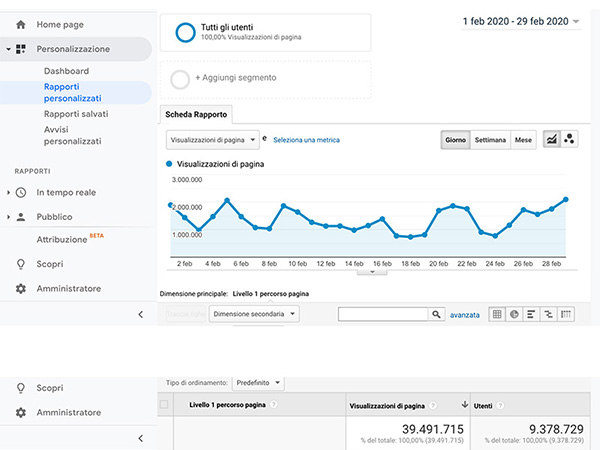Switch to pivot table view icon
This screenshot has height=450, width=600.
pyautogui.click(x=566, y=315)
